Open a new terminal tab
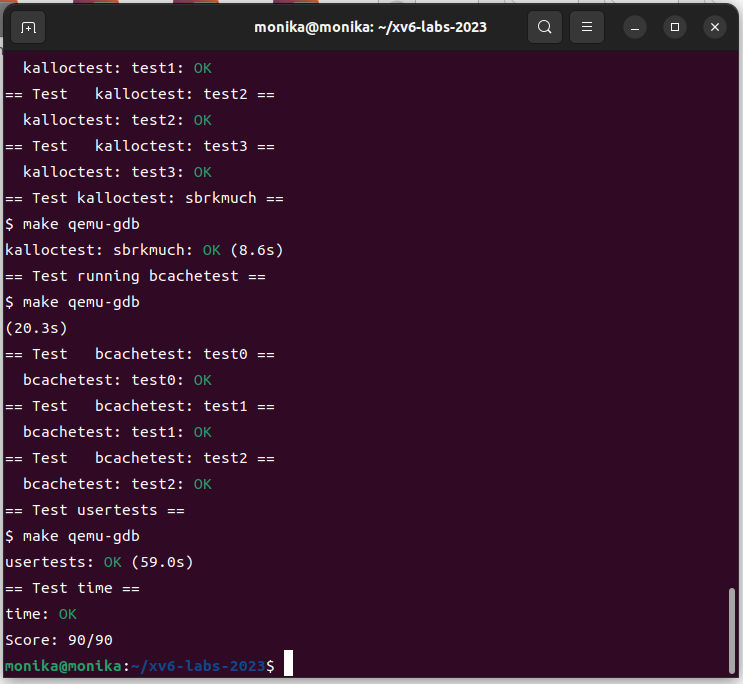Screen dimensions: 743x684 pyautogui.click(x=28, y=27)
